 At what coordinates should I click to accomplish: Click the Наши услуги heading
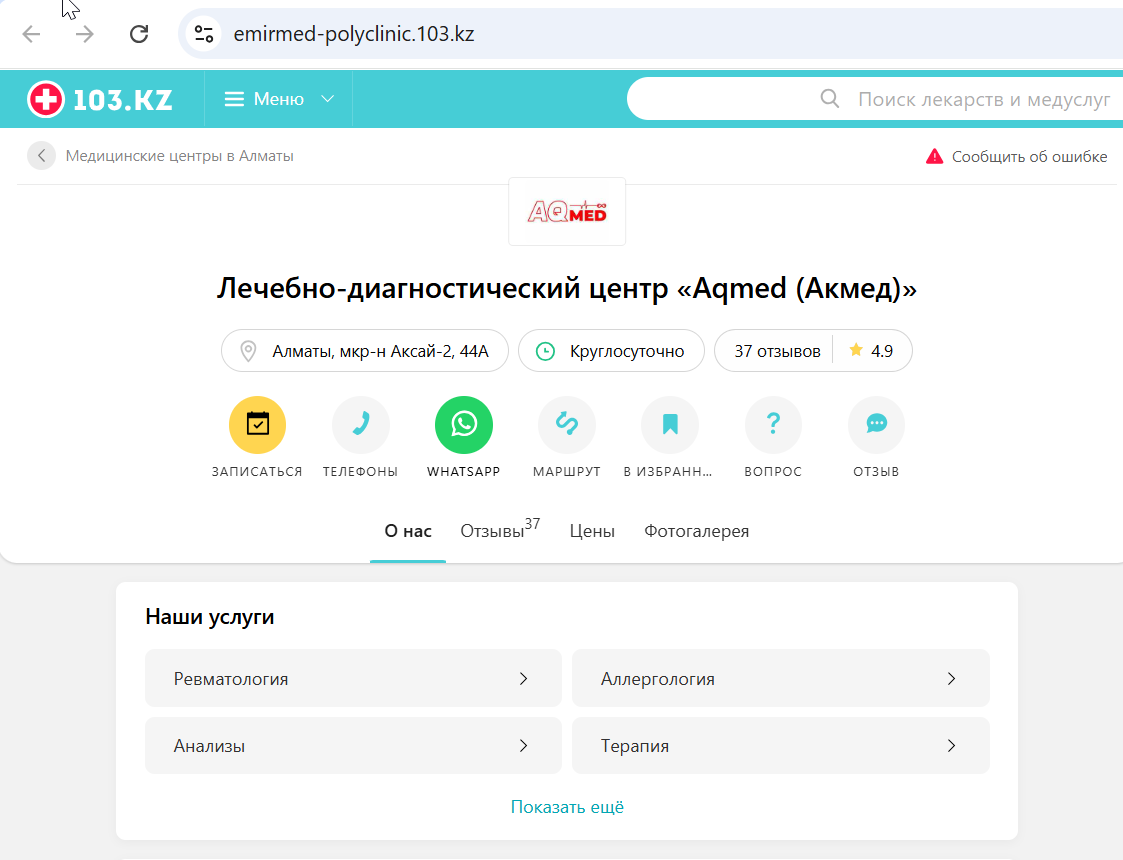(x=210, y=617)
